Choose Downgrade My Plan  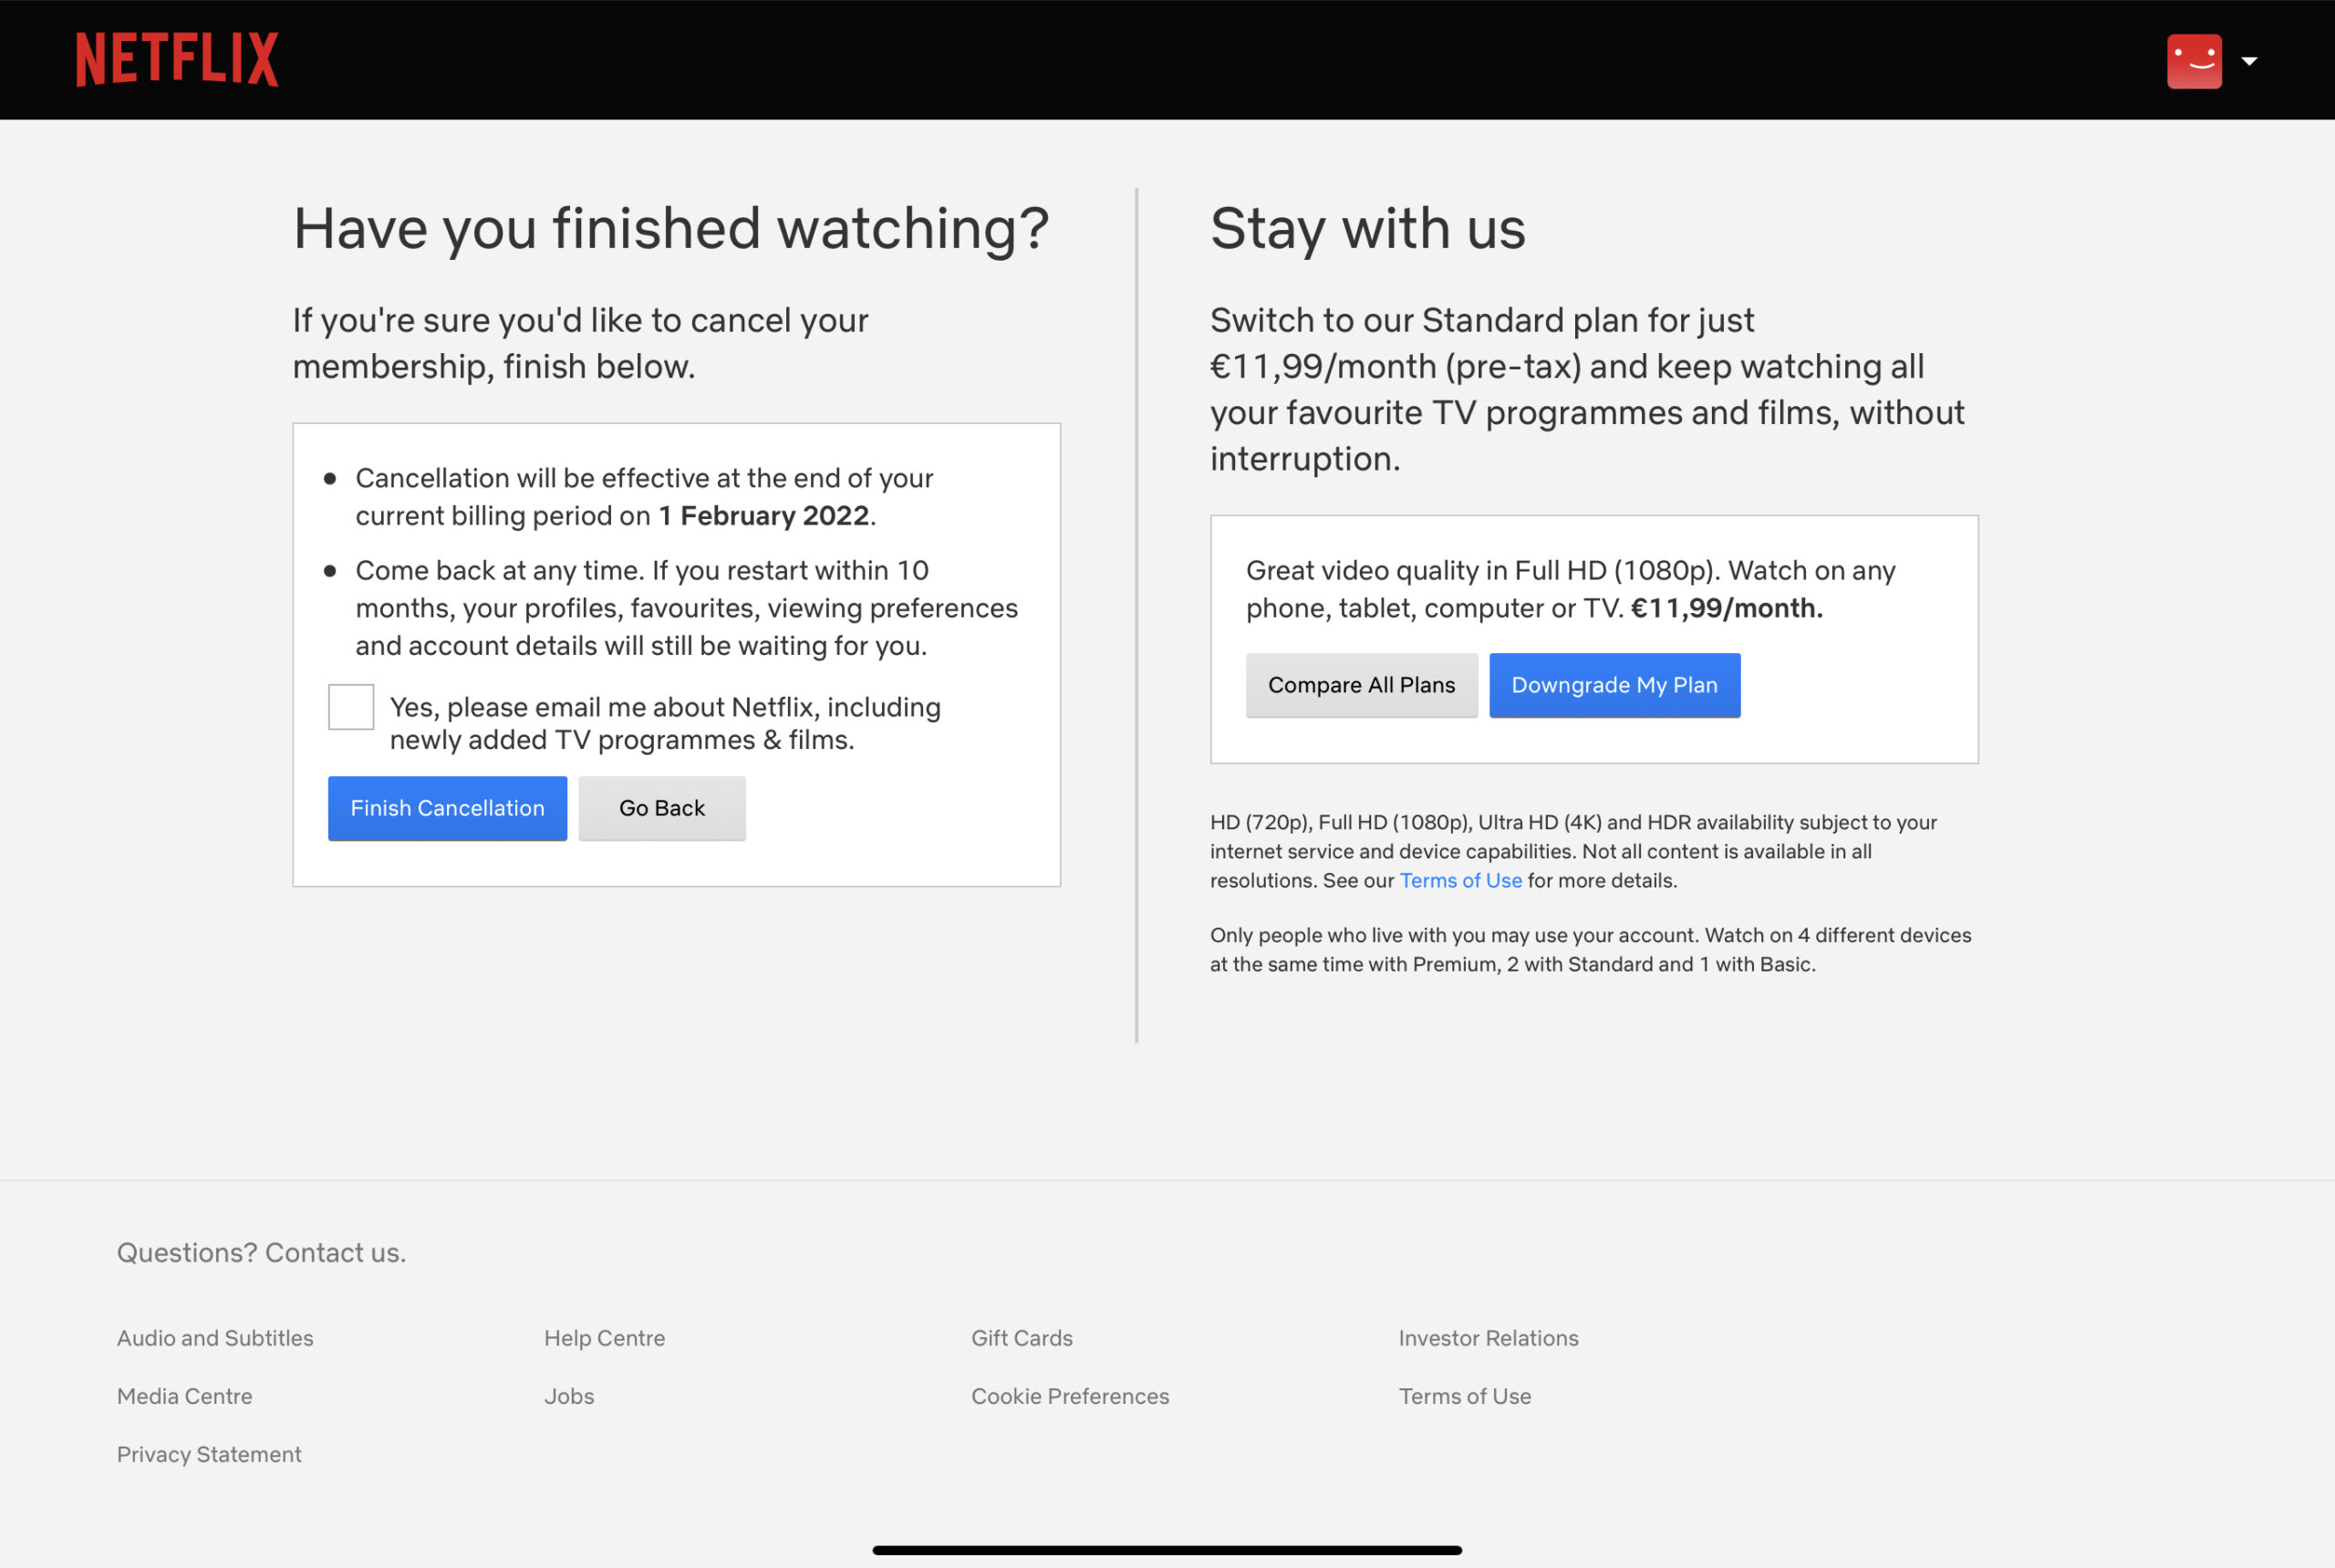(x=1614, y=685)
